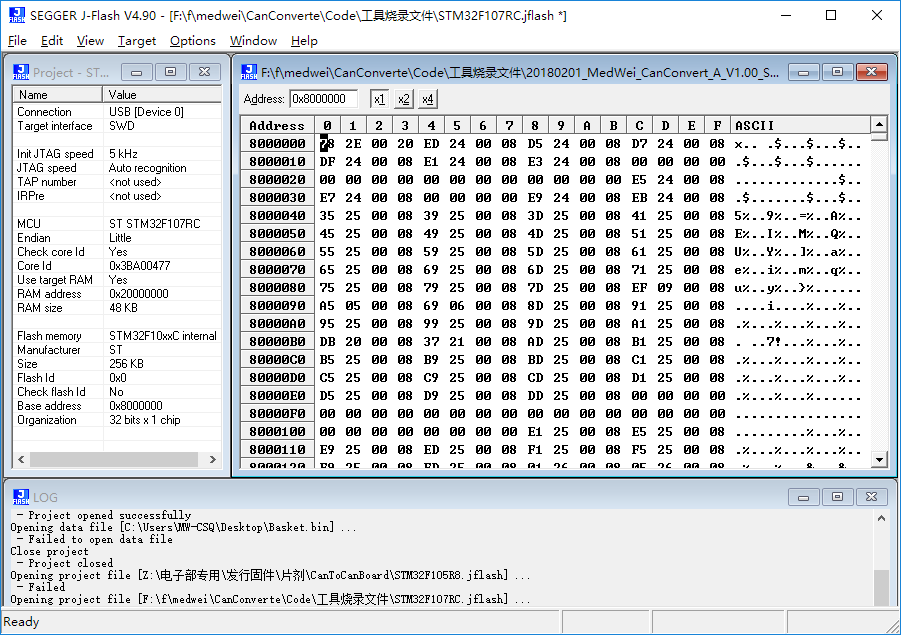Close the Project panel

204,72
